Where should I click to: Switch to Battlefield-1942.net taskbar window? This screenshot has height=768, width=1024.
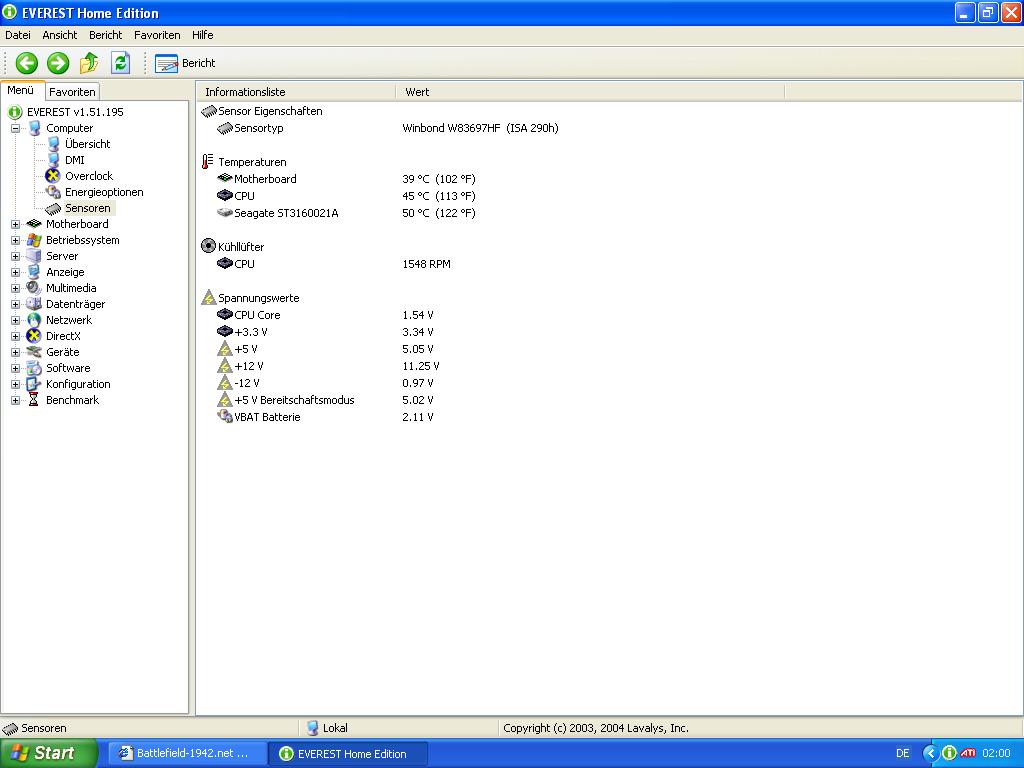click(187, 754)
